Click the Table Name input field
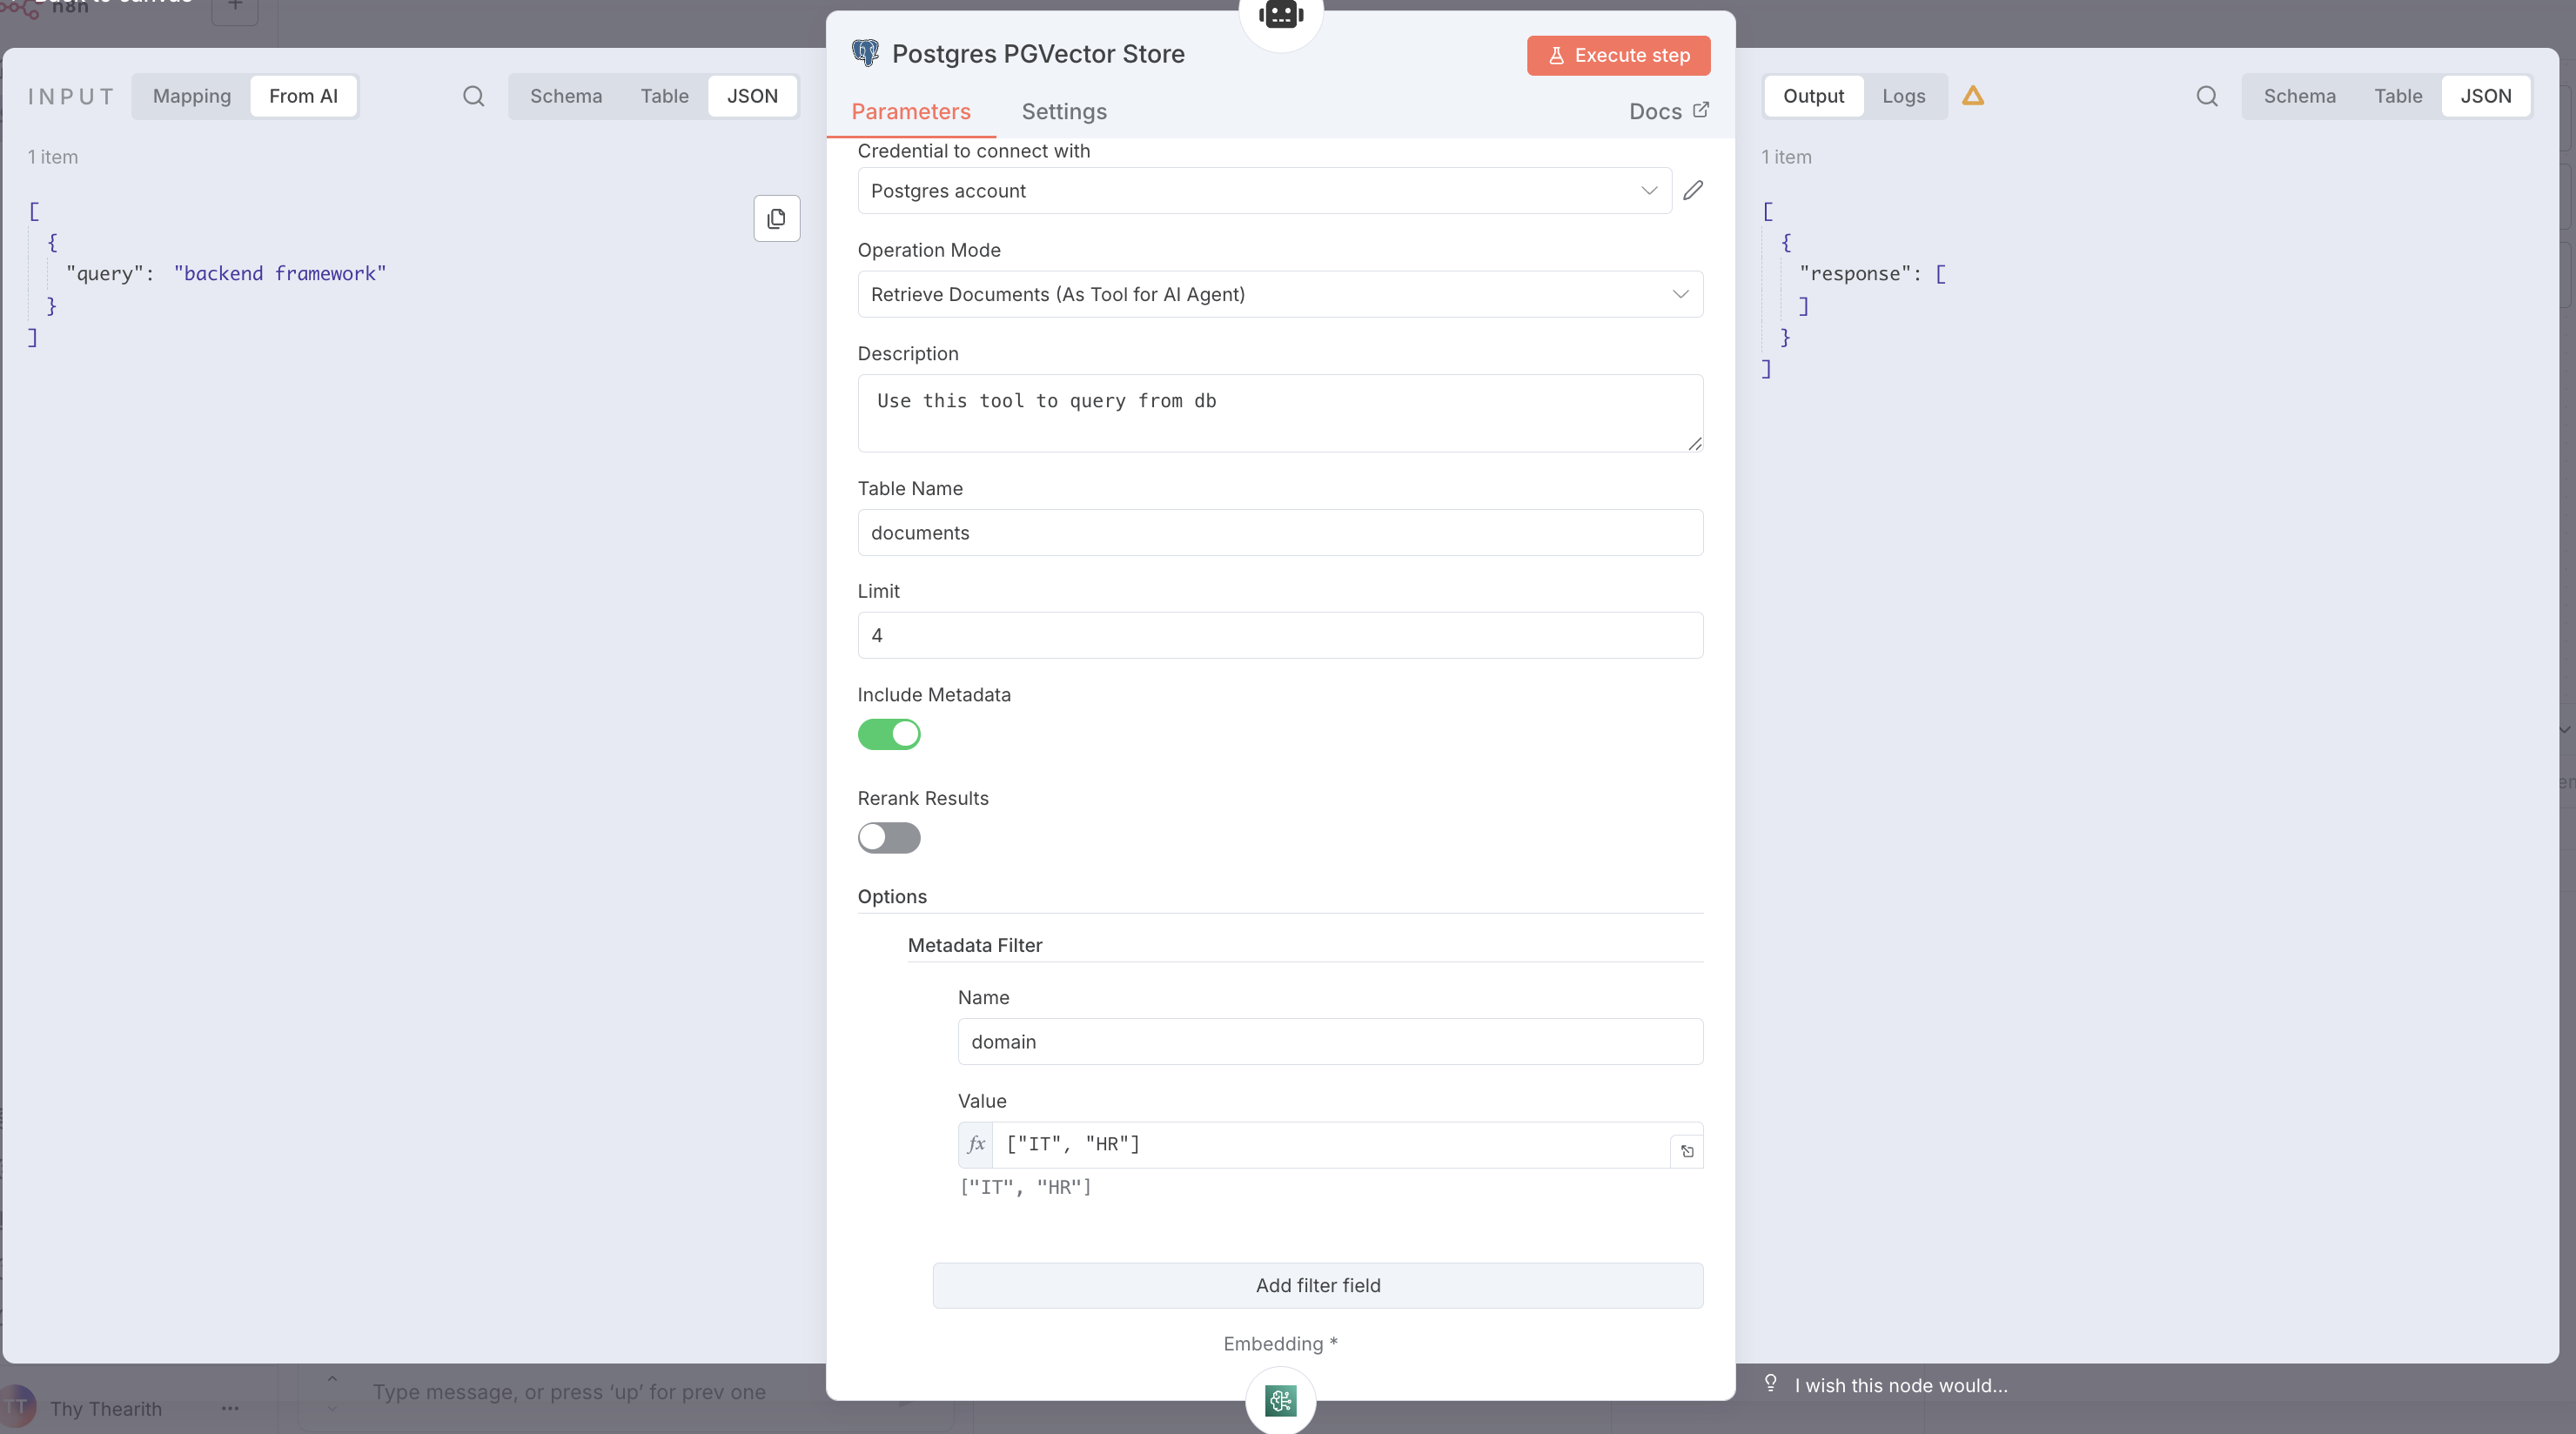 (x=1279, y=532)
